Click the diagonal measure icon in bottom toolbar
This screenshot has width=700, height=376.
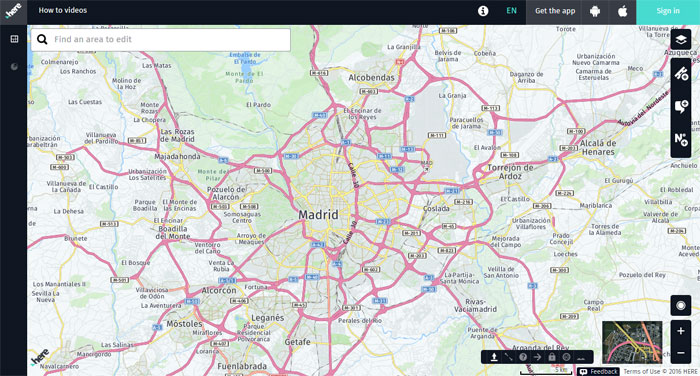pos(508,357)
